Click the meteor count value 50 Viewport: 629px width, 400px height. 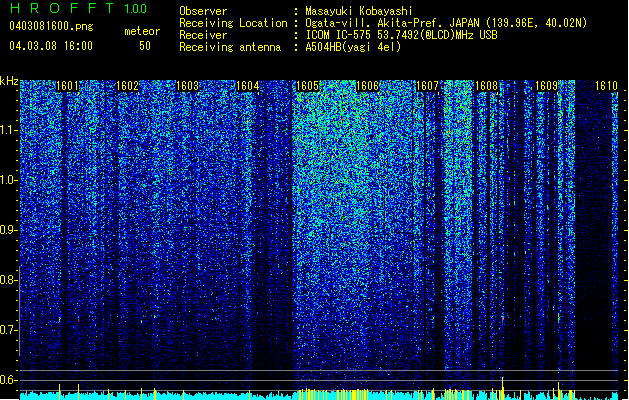[145, 46]
